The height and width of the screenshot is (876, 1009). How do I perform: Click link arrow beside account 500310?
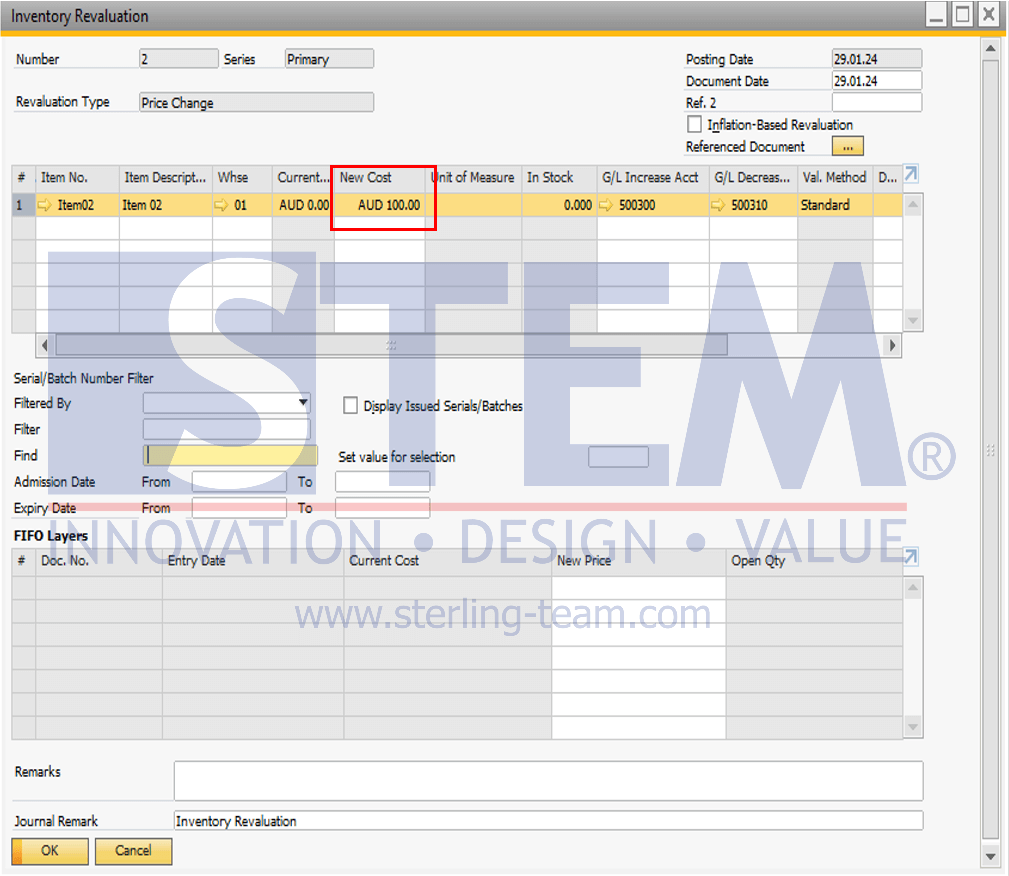point(718,205)
